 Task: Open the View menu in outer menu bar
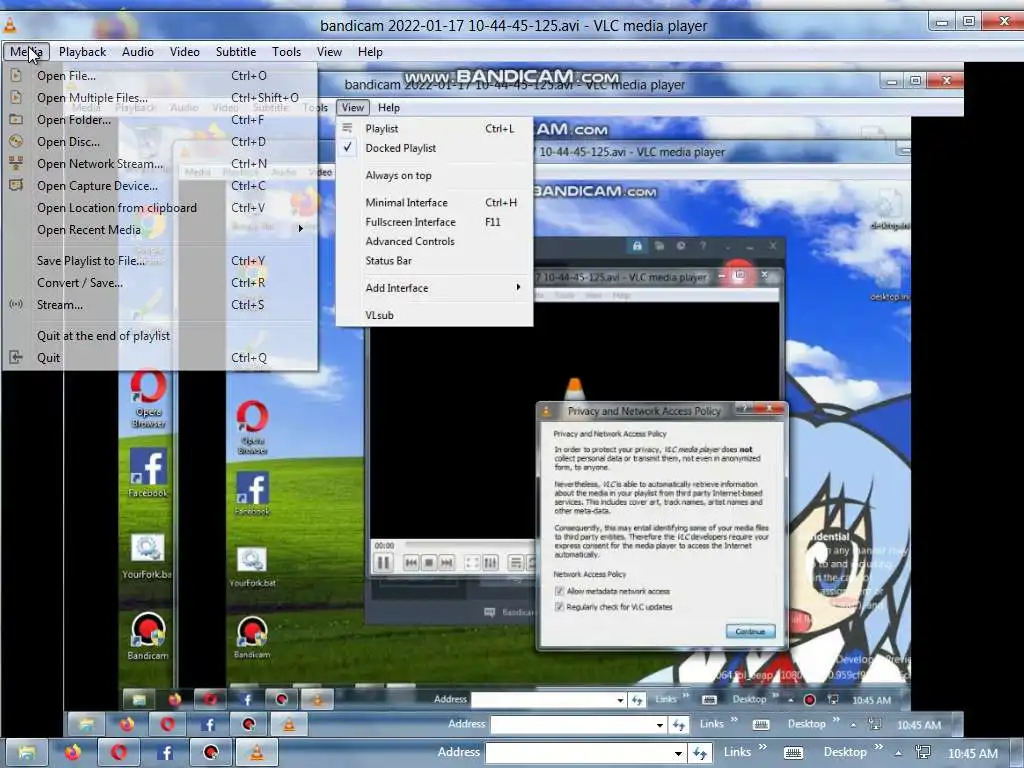pos(329,52)
